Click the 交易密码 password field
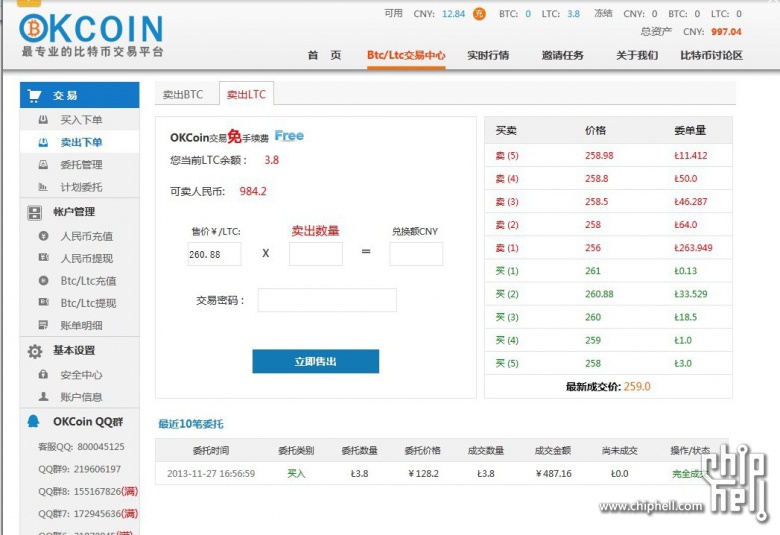 (327, 300)
